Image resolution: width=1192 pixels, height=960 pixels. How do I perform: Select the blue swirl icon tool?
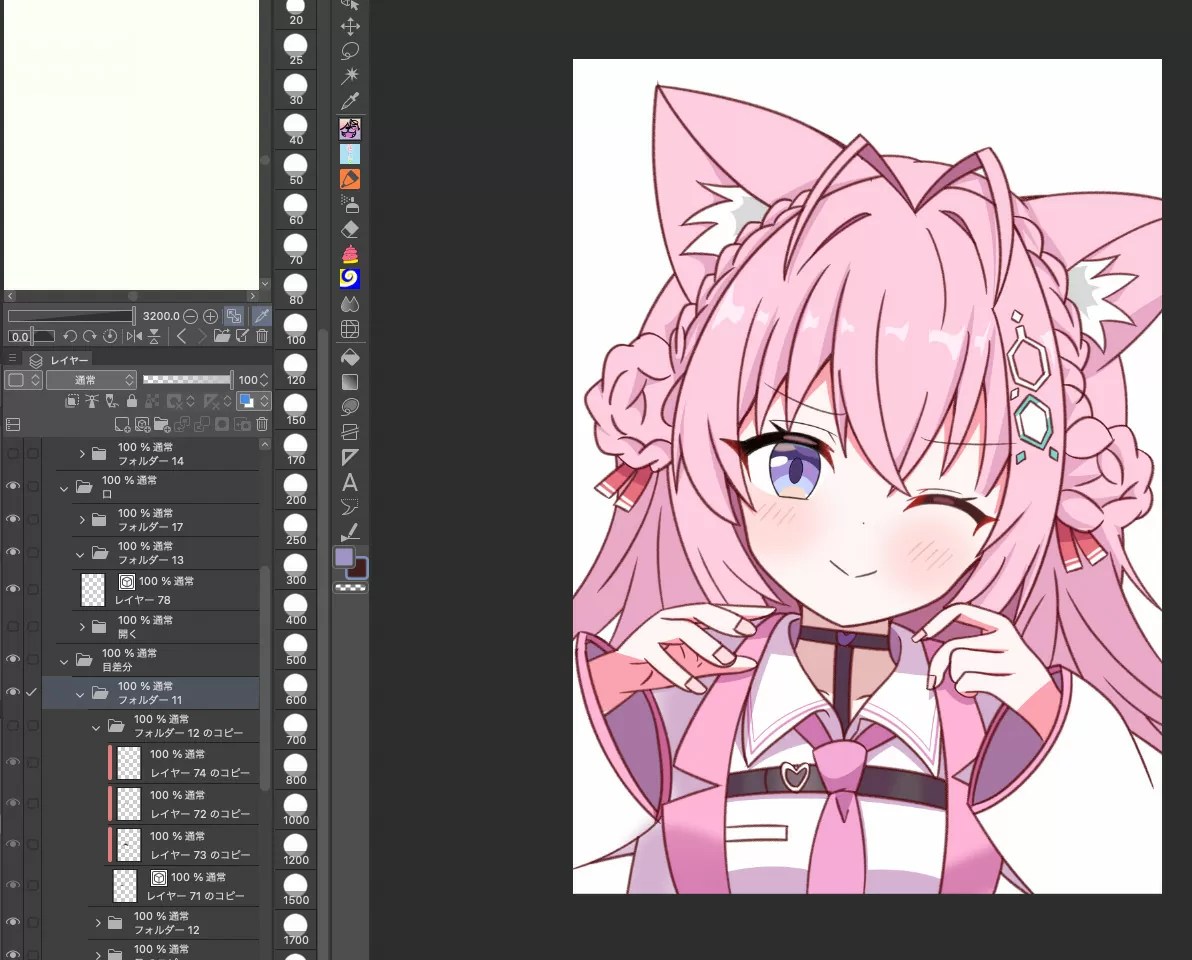pos(350,278)
